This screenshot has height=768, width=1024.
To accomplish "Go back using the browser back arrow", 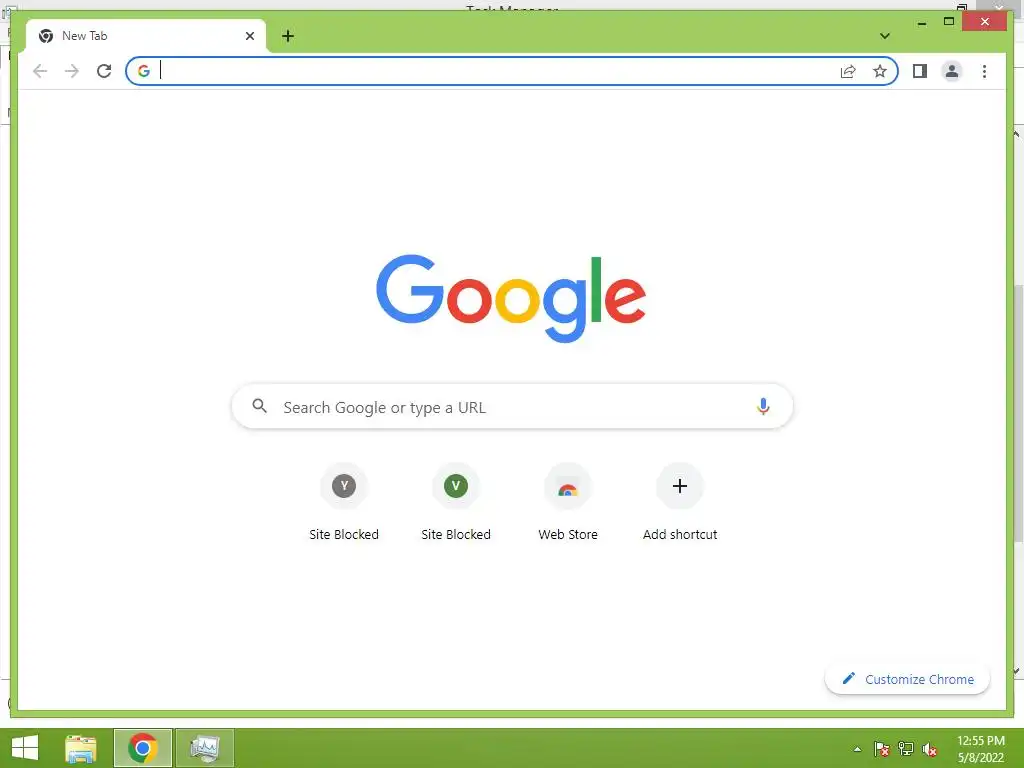I will [40, 71].
